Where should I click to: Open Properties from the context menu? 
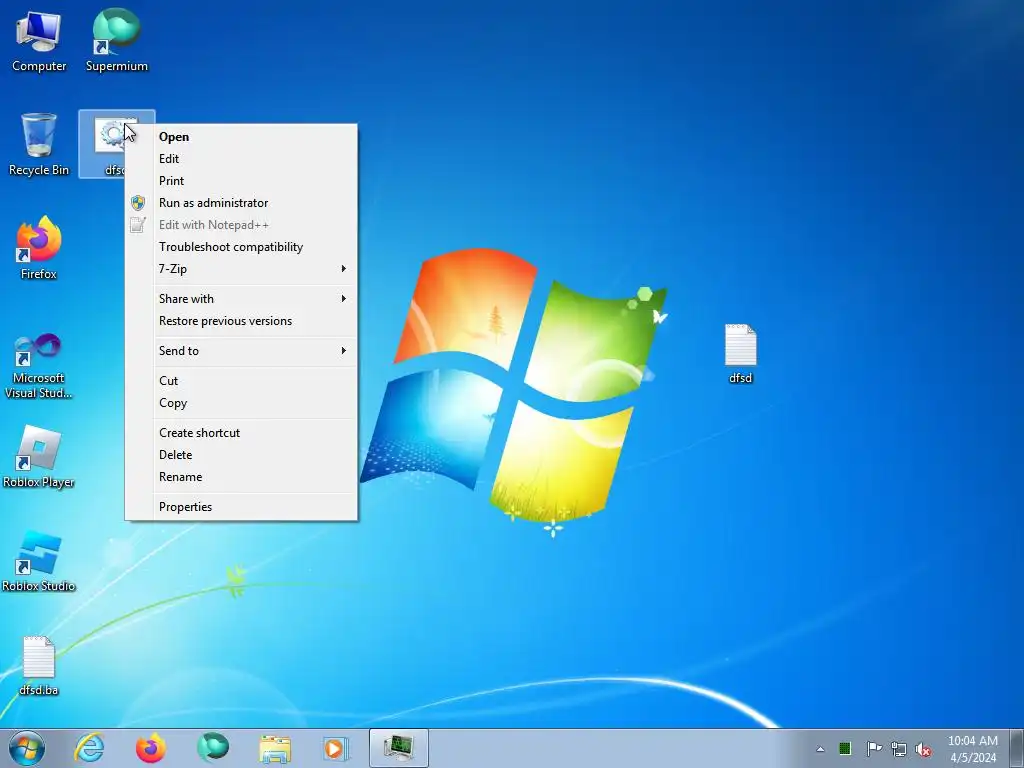pos(241,507)
